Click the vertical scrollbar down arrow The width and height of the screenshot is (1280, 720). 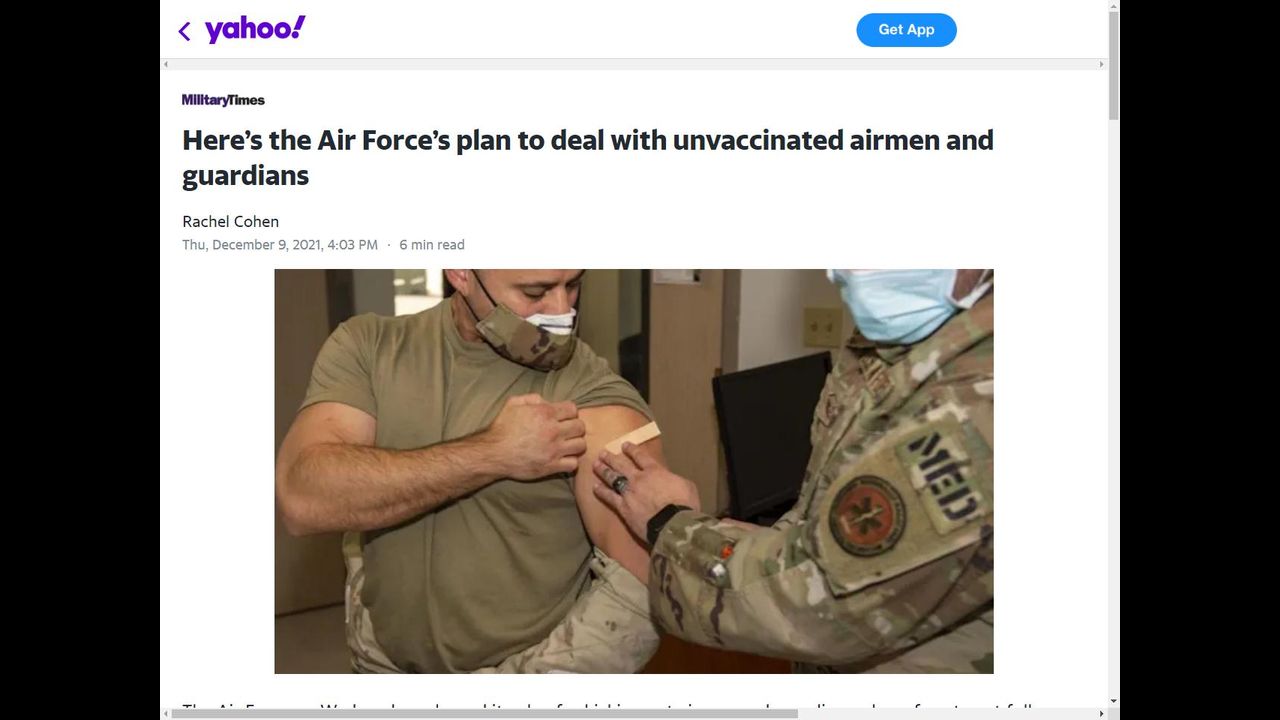(1113, 702)
